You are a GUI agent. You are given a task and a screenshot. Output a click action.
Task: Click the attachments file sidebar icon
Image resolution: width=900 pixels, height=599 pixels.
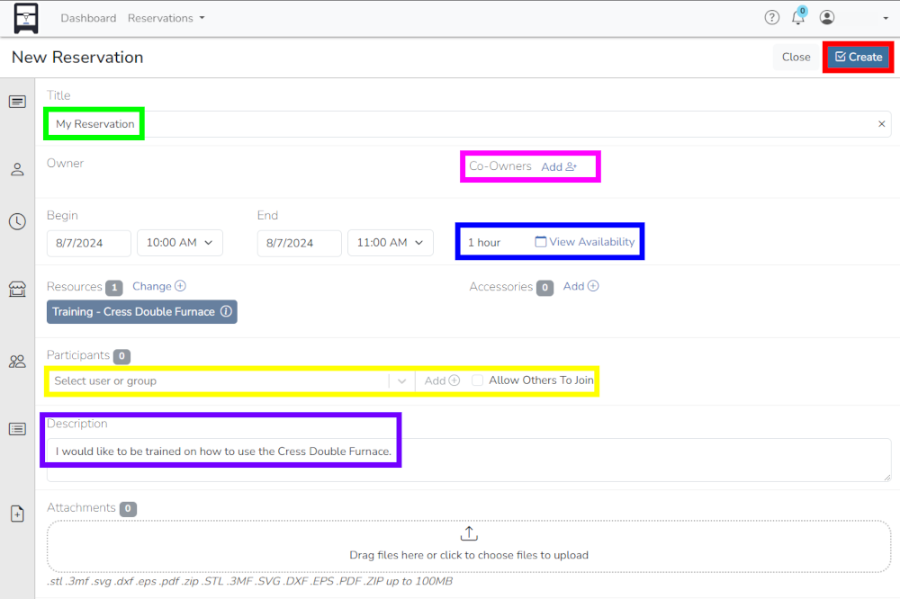pos(17,513)
